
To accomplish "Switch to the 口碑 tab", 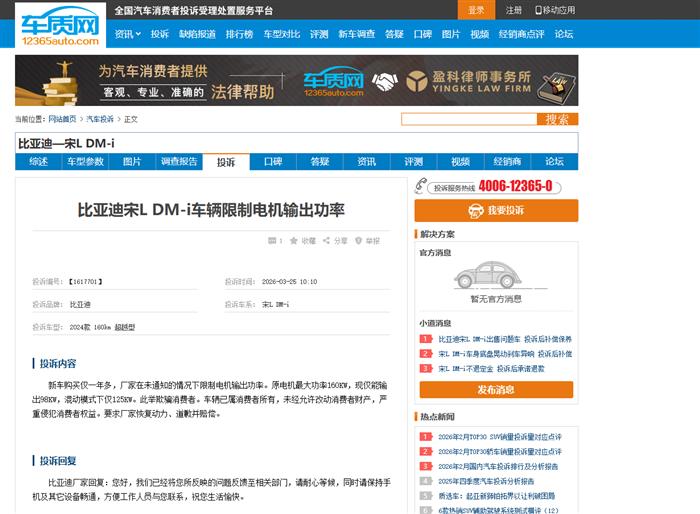I will pyautogui.click(x=273, y=162).
